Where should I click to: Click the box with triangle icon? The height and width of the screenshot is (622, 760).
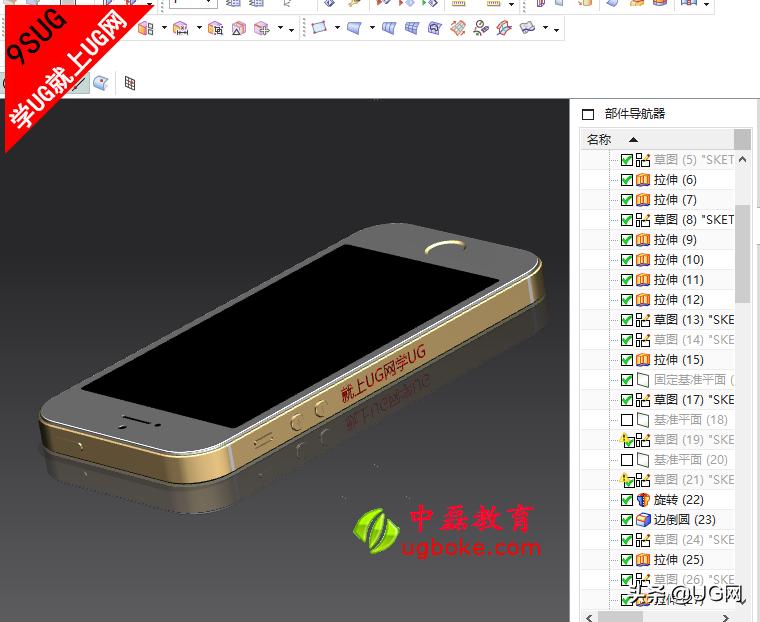[x=238, y=29]
